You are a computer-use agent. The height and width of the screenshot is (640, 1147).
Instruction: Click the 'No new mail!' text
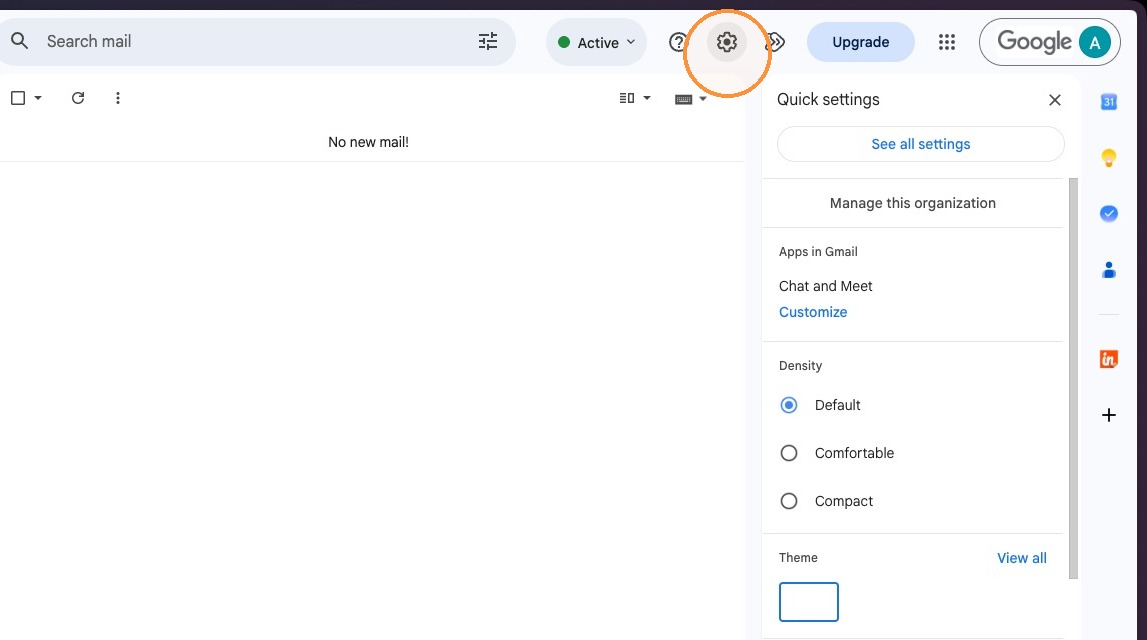tap(368, 143)
